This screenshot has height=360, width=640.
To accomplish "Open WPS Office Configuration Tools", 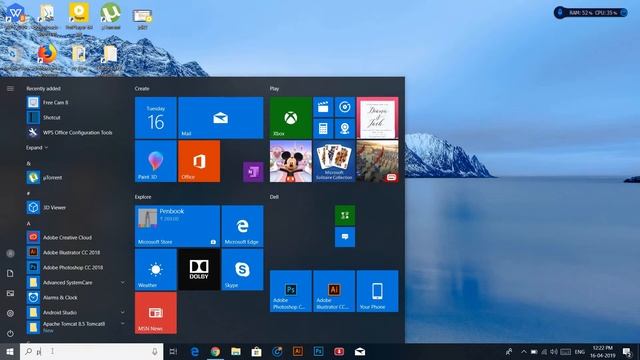I will pos(76,133).
